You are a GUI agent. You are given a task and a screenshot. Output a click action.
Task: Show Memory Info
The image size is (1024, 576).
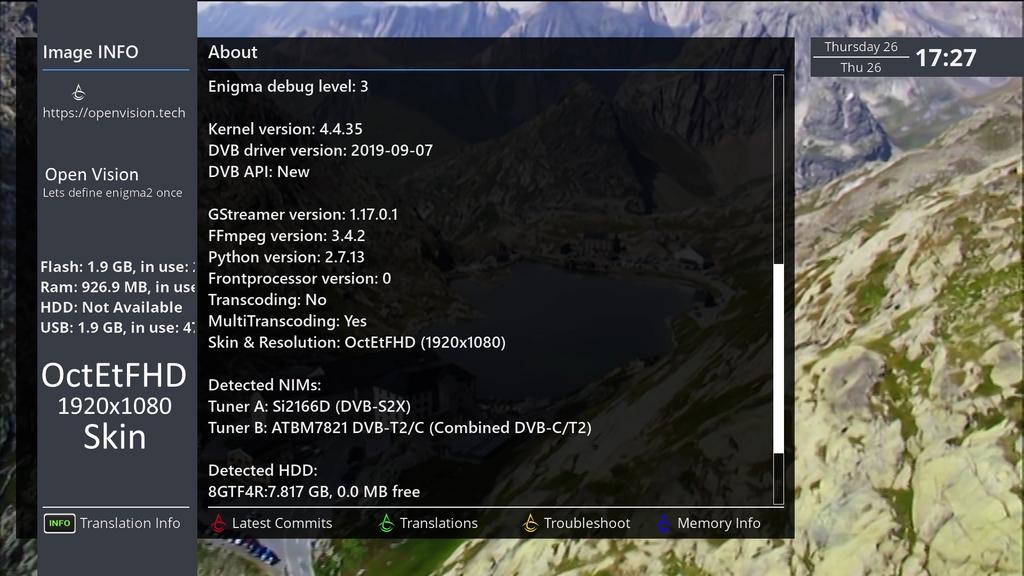pos(718,523)
